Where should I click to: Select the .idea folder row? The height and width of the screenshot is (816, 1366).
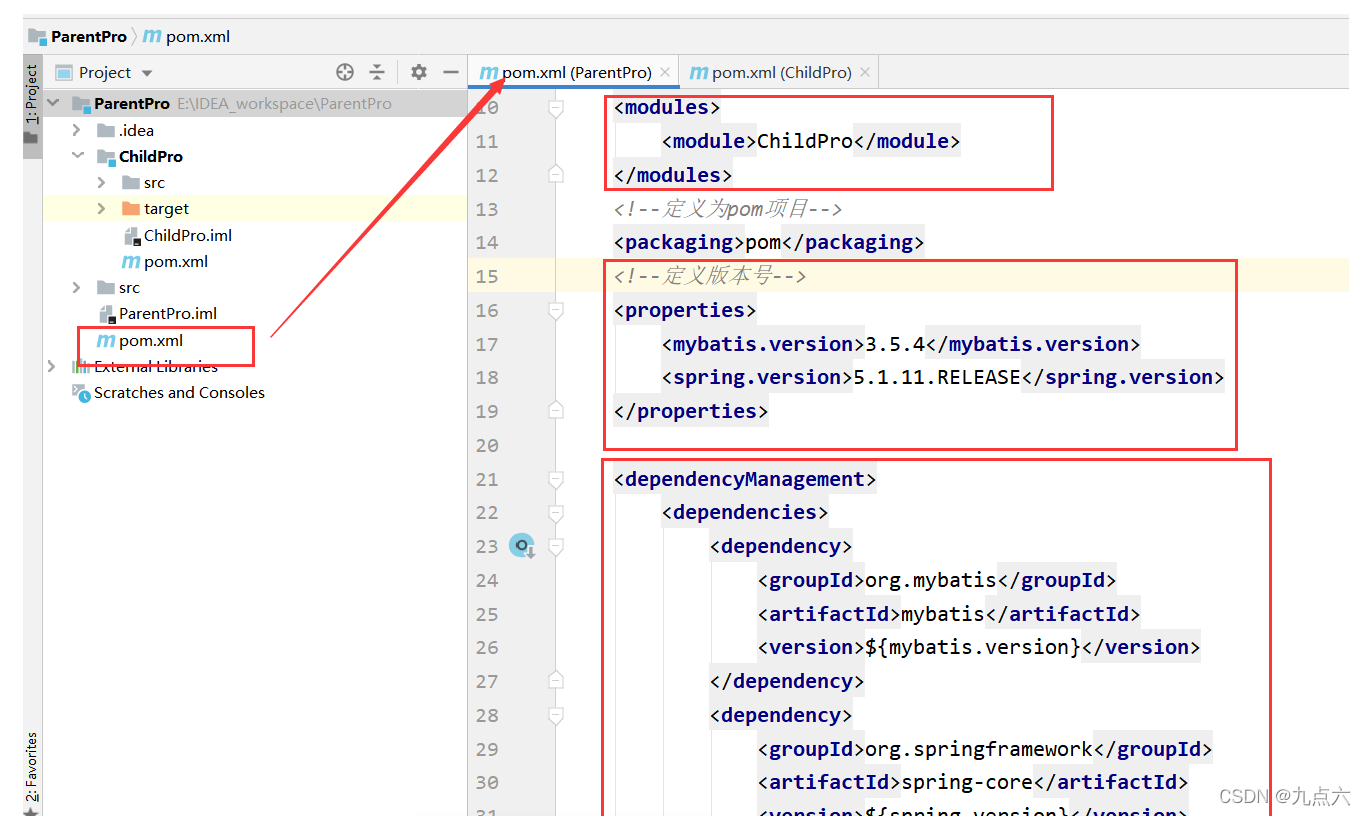(x=255, y=130)
